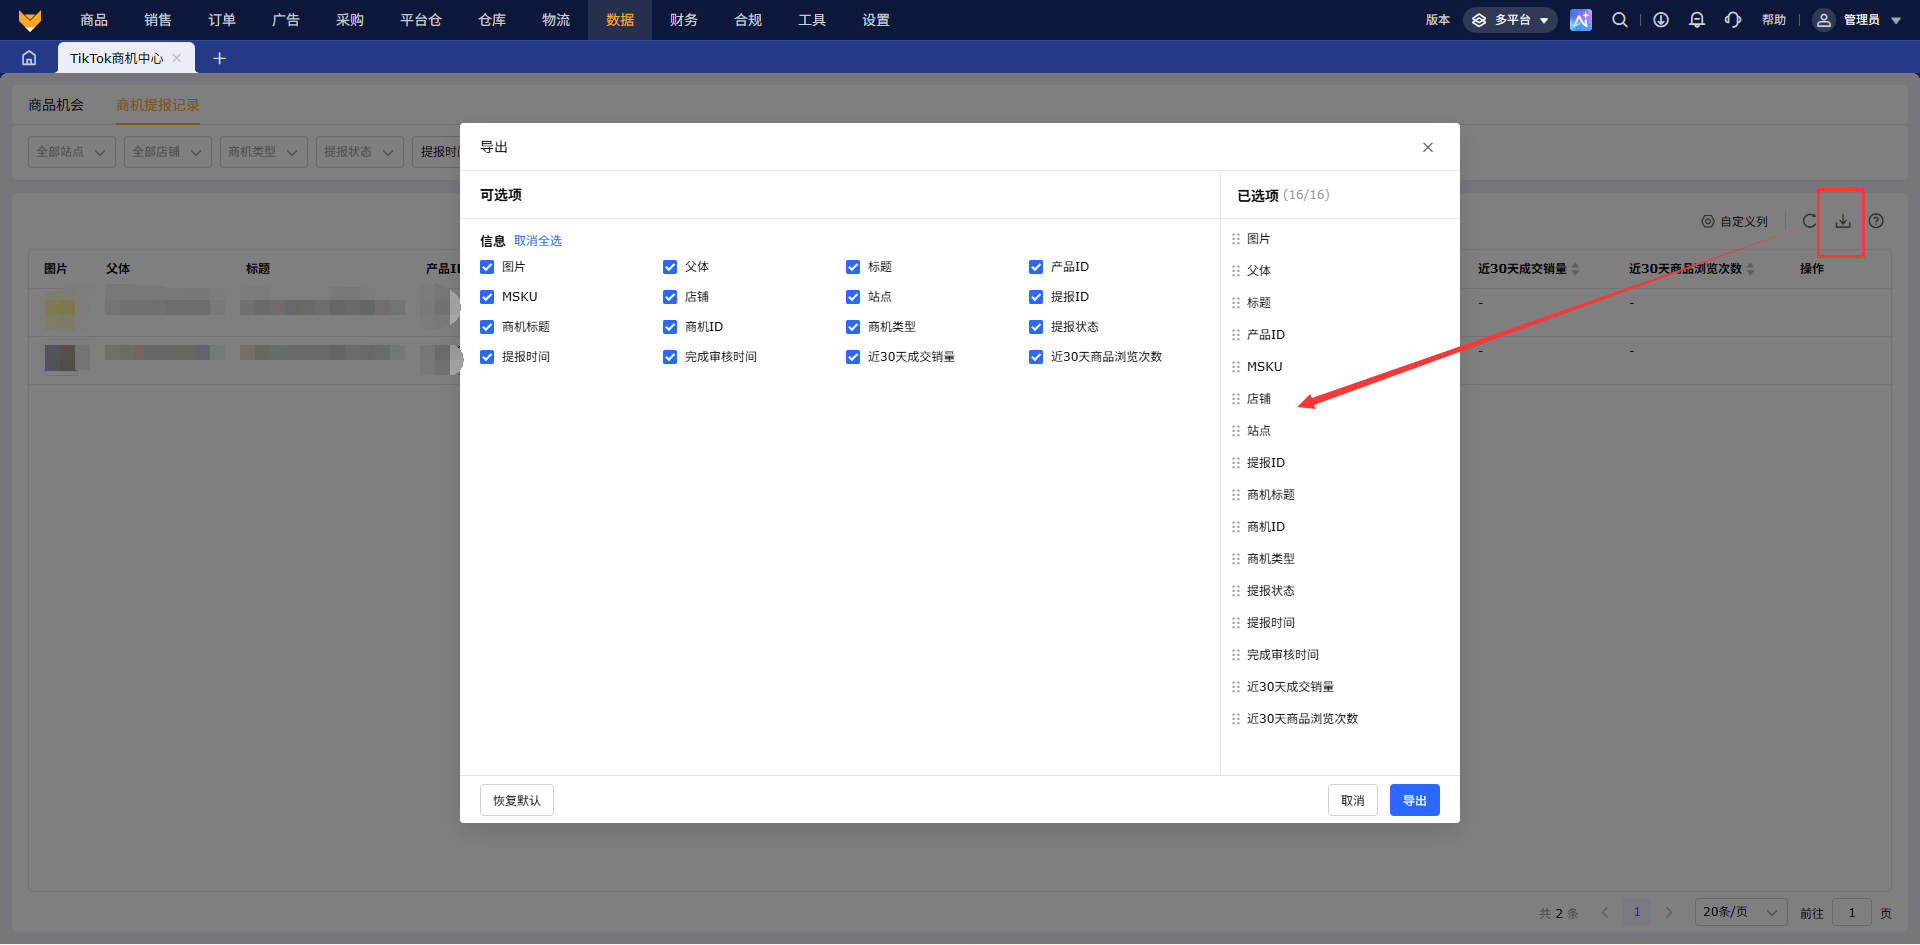Uncheck the 标题 checkbox
The width and height of the screenshot is (1920, 945).
853,267
